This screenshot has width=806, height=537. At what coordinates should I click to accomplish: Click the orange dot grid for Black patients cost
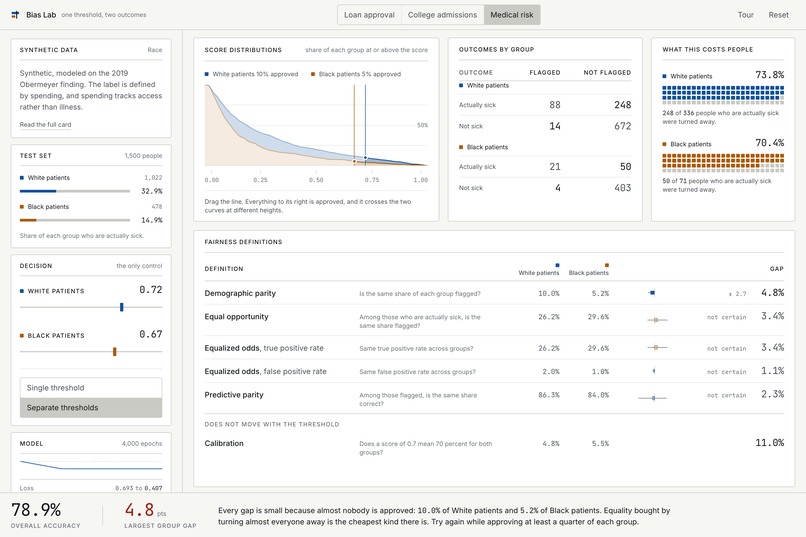pyautogui.click(x=723, y=163)
